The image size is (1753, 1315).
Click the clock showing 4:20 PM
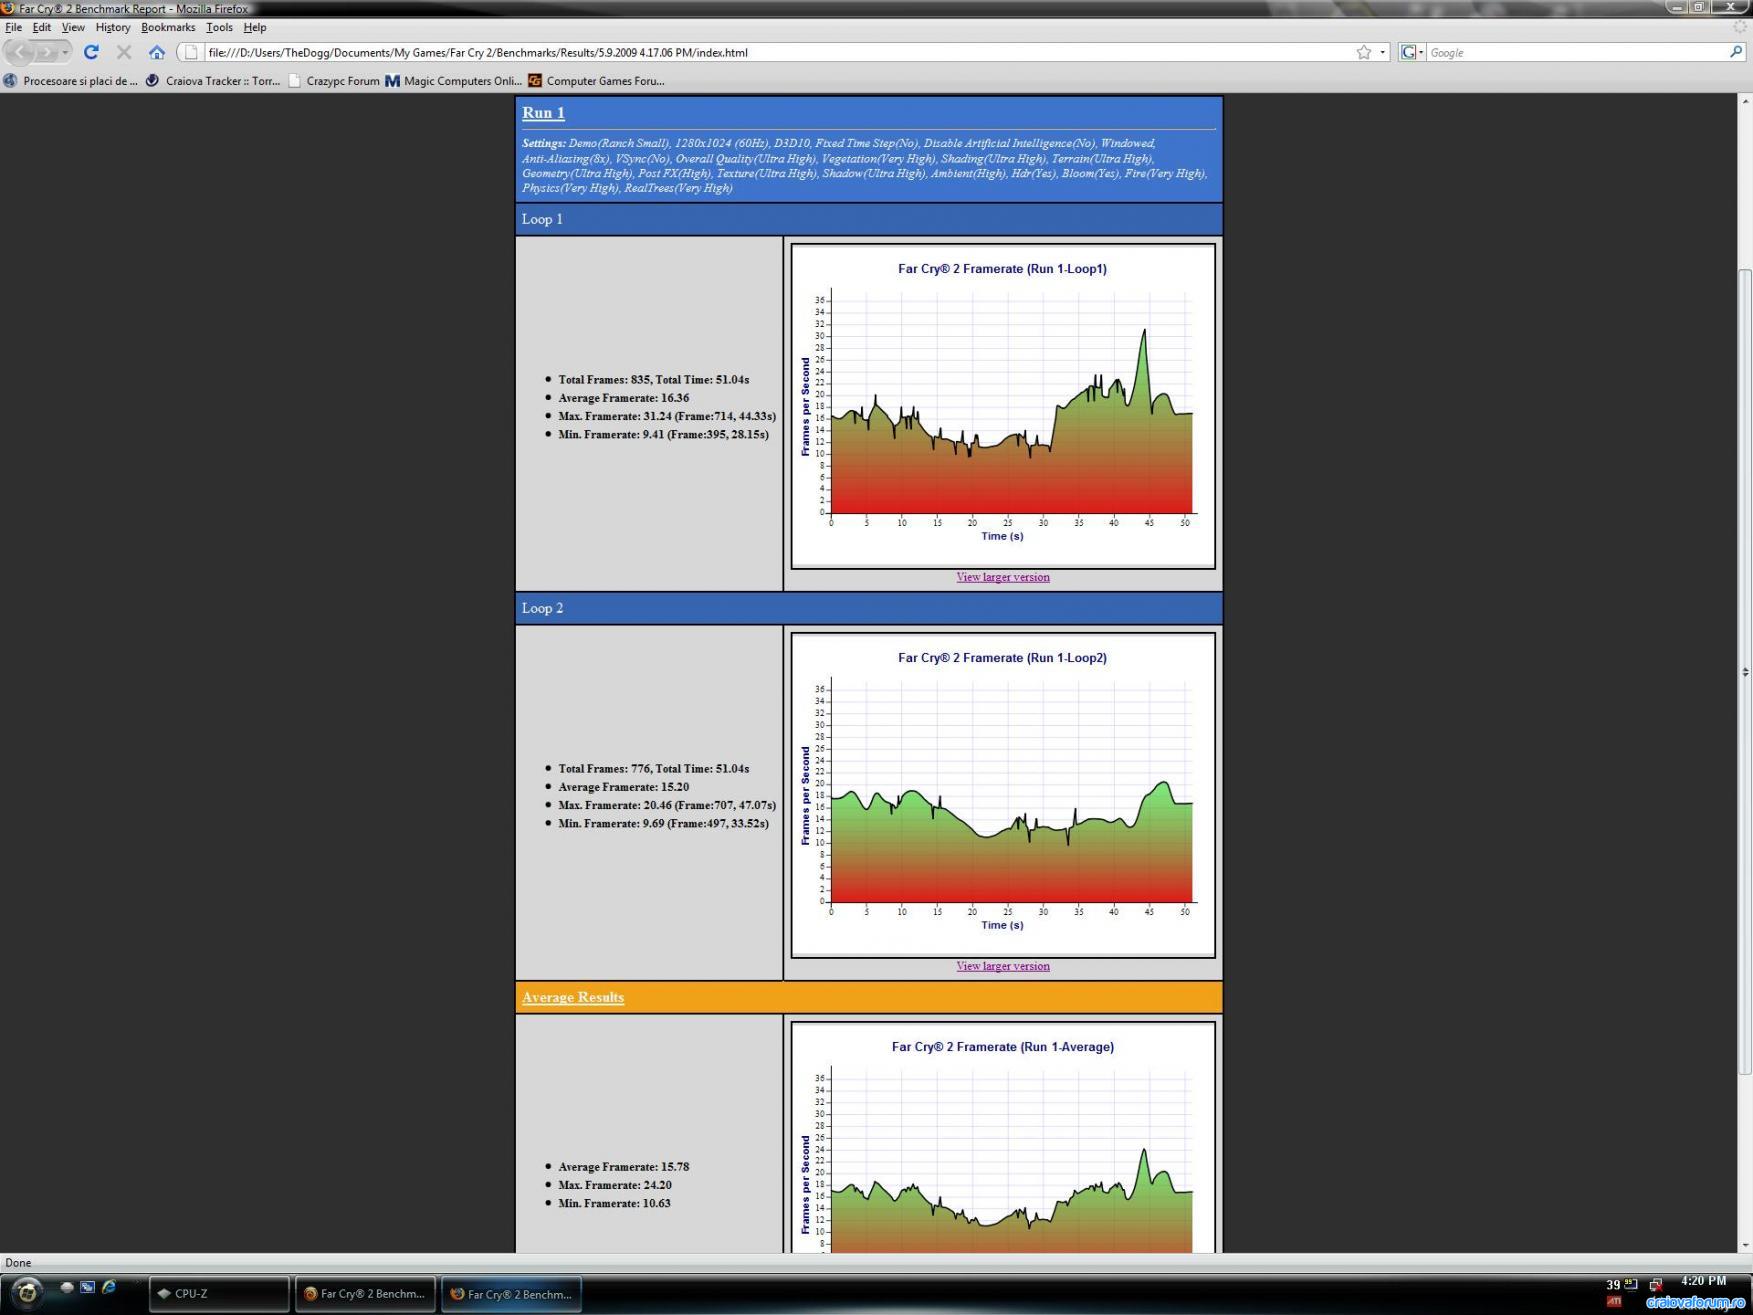point(1703,1281)
